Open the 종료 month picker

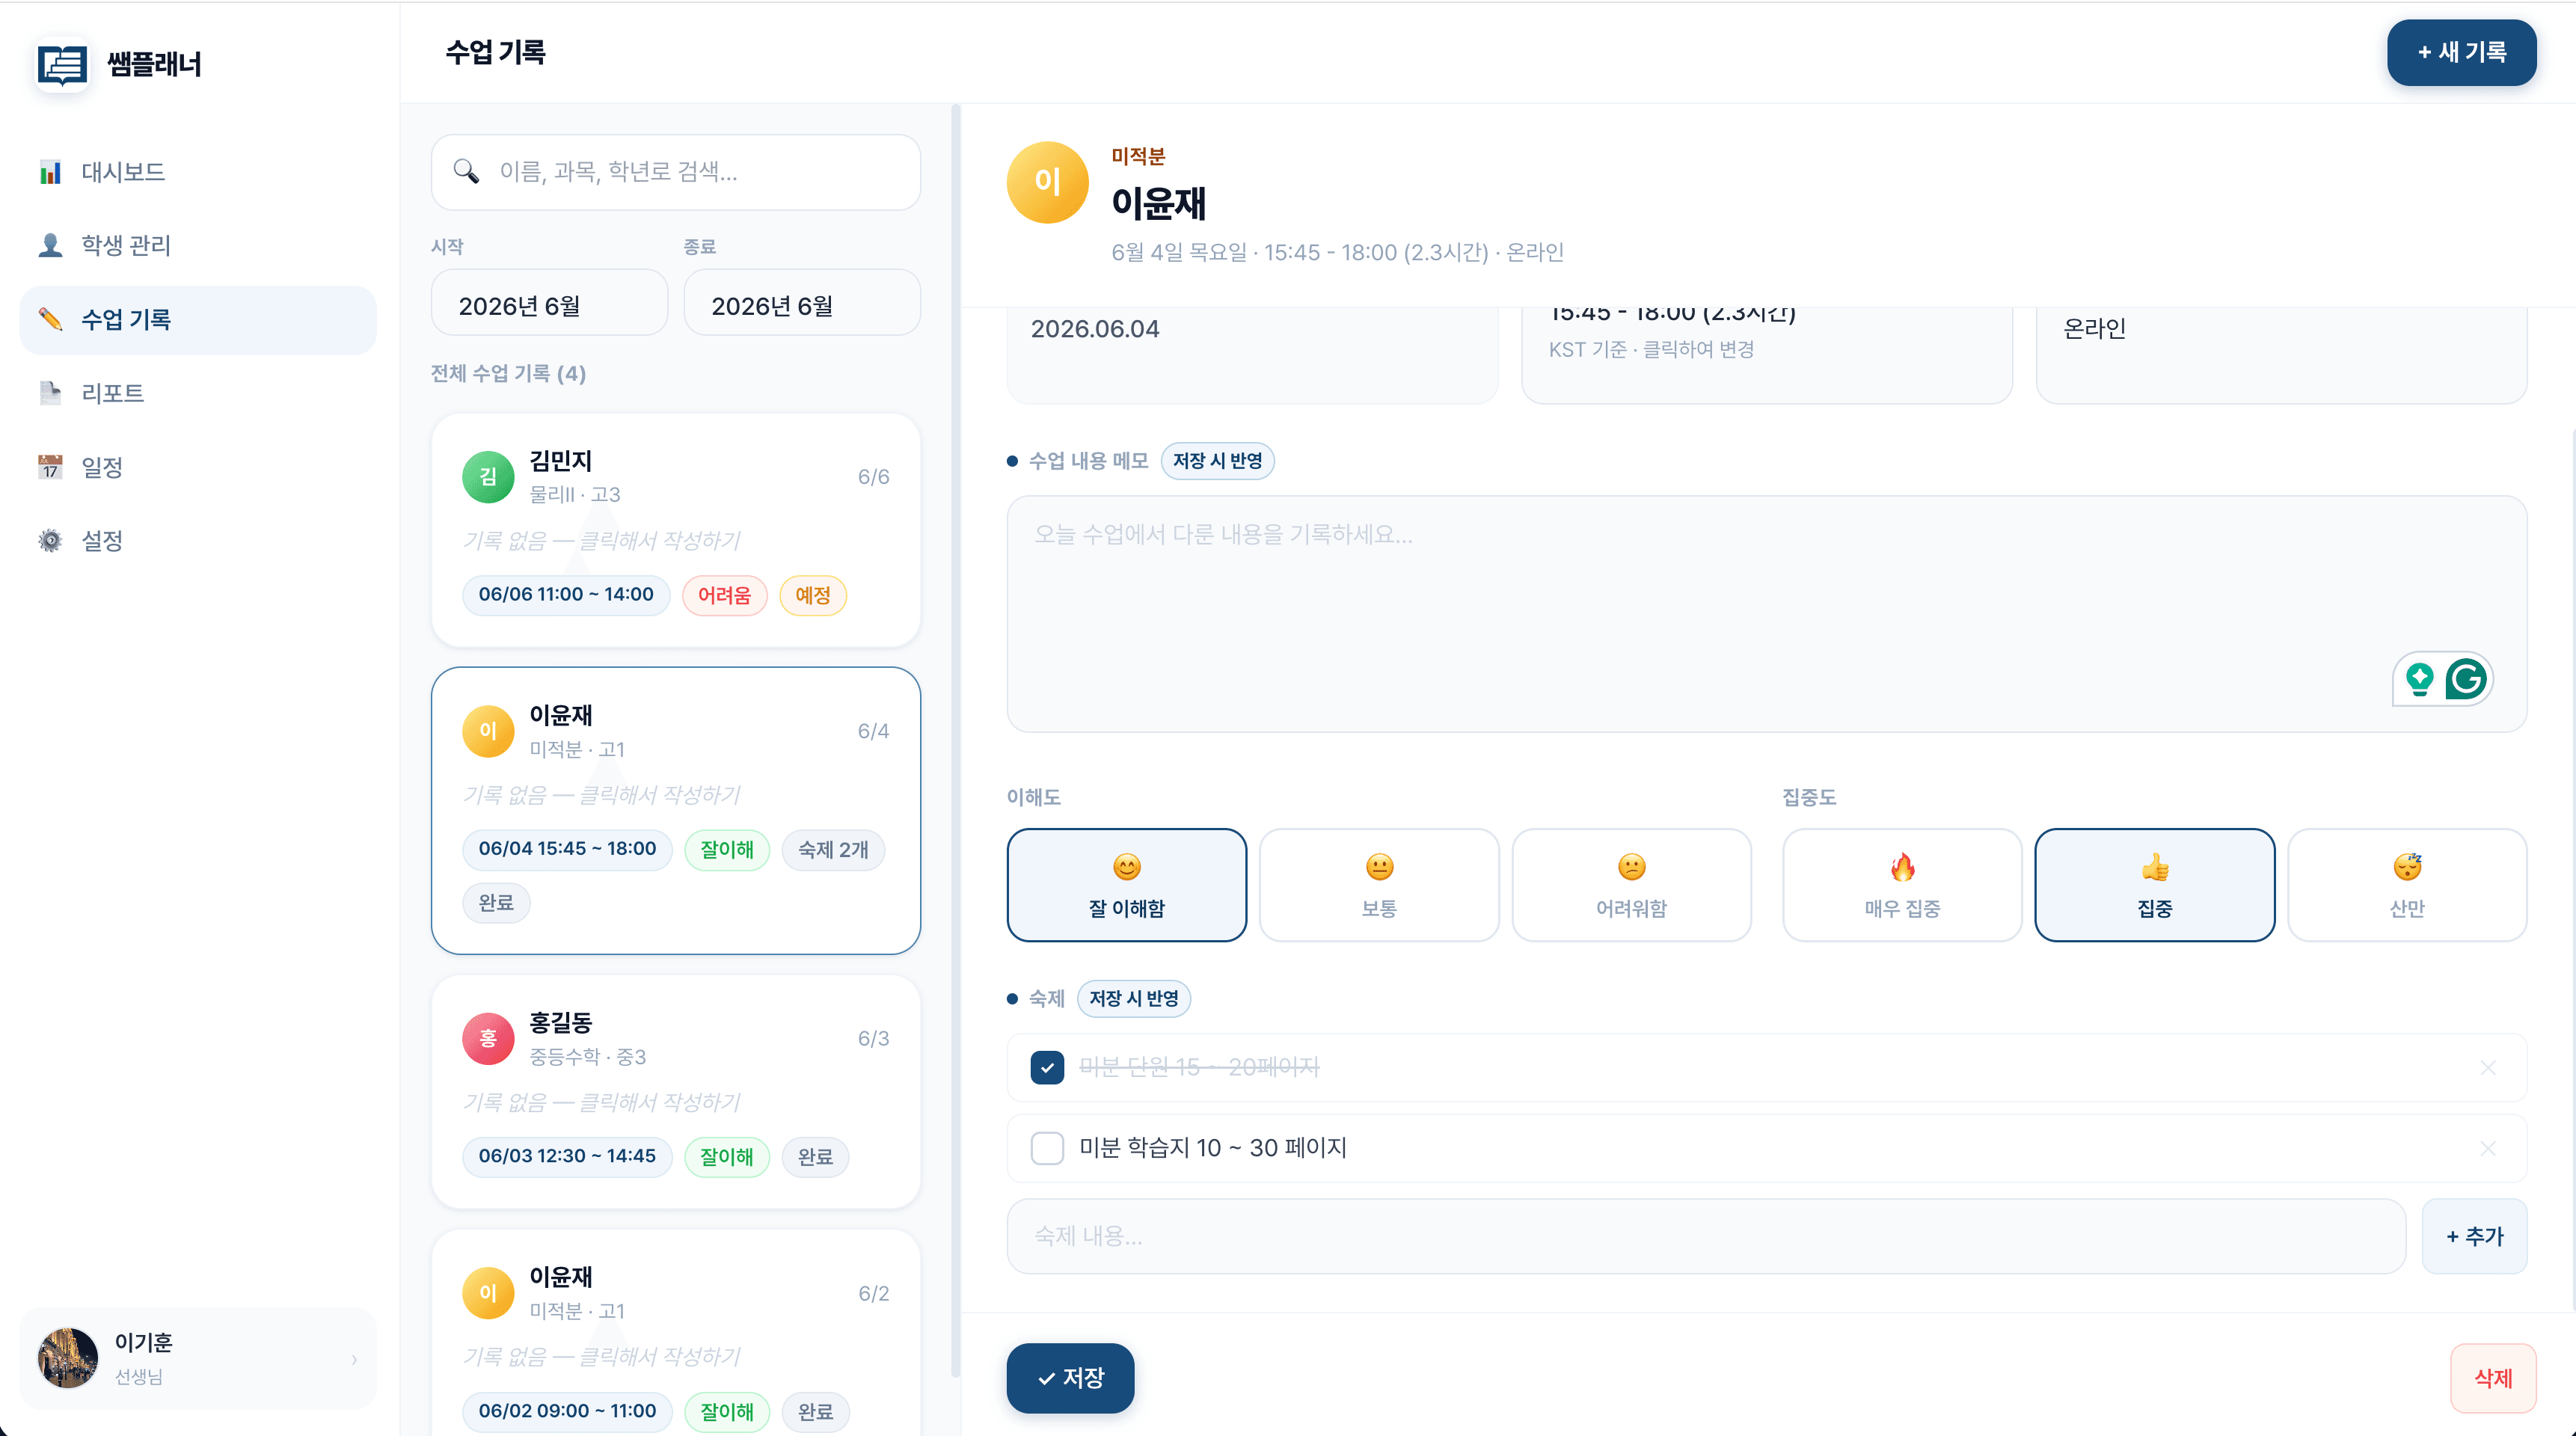pos(802,303)
